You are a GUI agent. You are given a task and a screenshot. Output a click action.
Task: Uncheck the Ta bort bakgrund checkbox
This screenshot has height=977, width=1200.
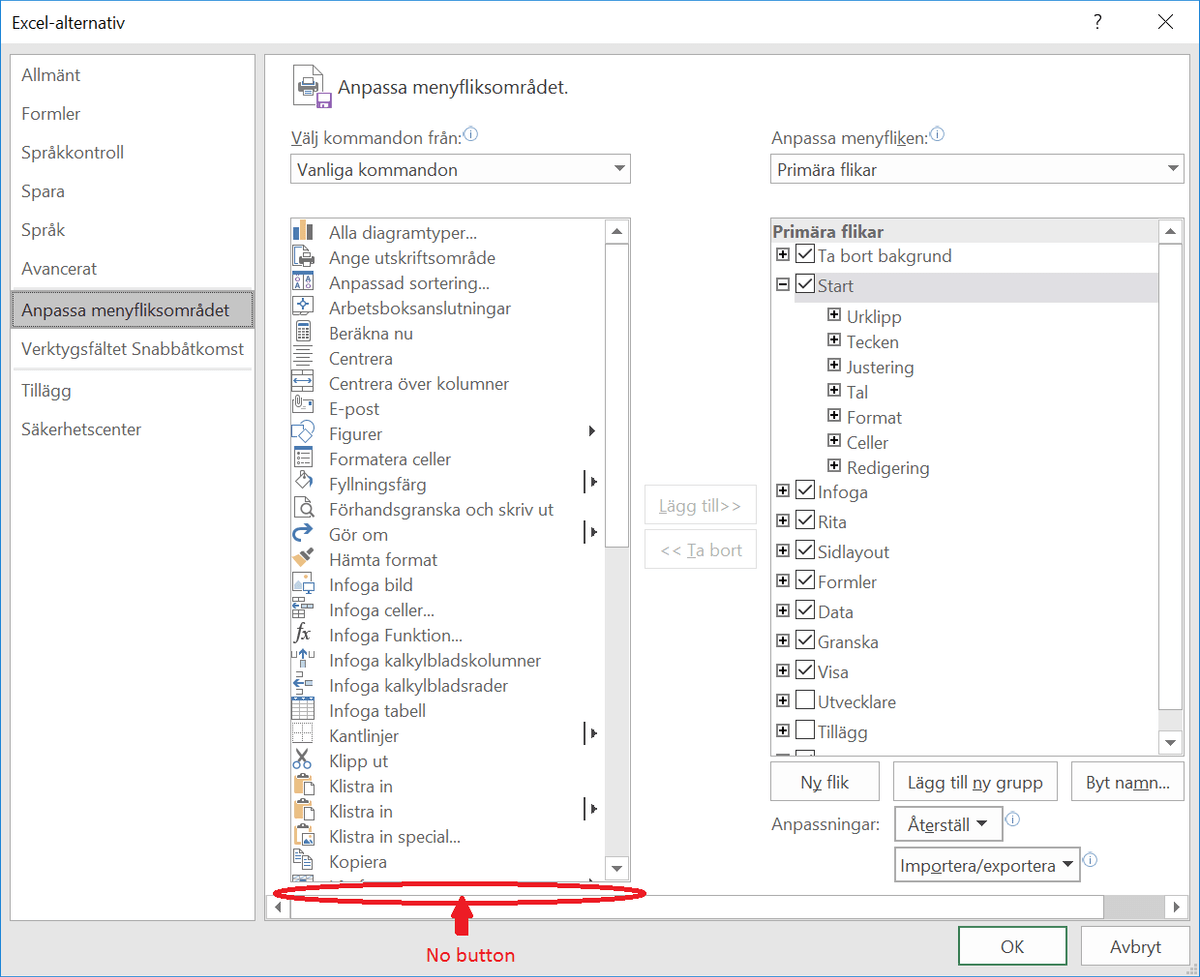[805, 255]
